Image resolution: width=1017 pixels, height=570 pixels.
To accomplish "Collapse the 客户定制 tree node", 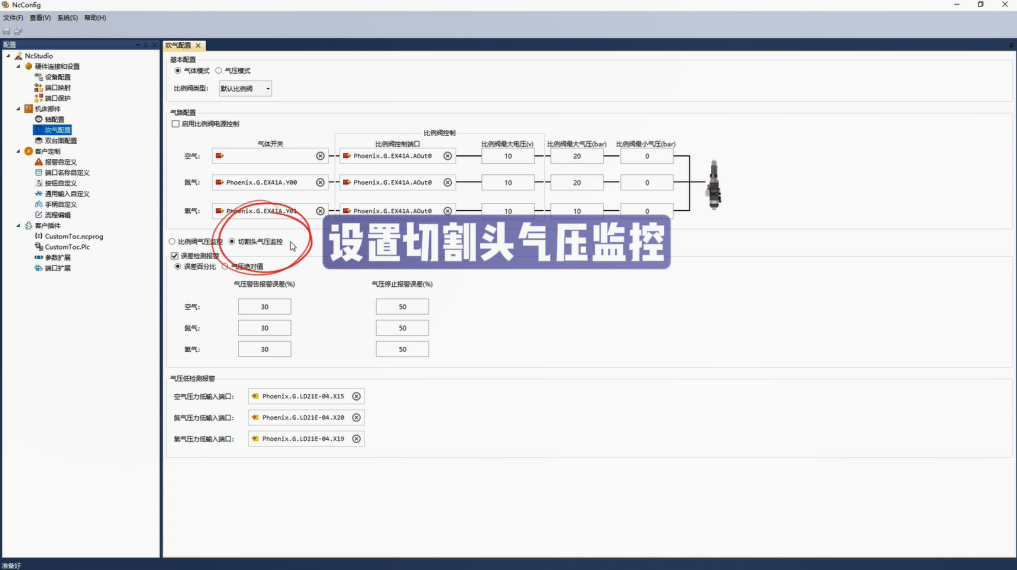I will 17,152.
